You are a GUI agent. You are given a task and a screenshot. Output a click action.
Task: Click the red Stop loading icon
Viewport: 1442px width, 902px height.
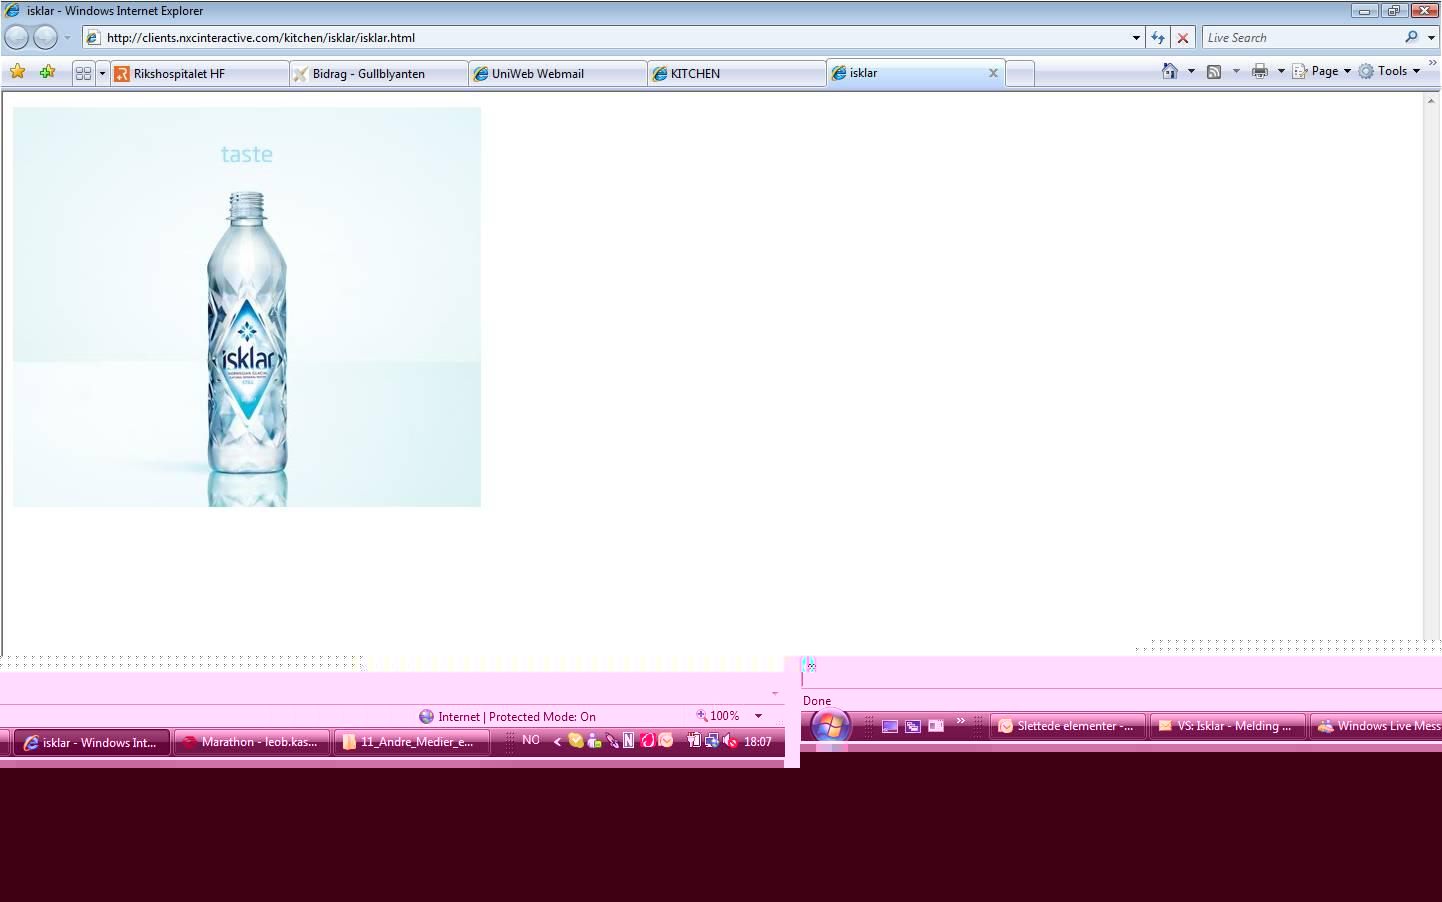pos(1183,38)
